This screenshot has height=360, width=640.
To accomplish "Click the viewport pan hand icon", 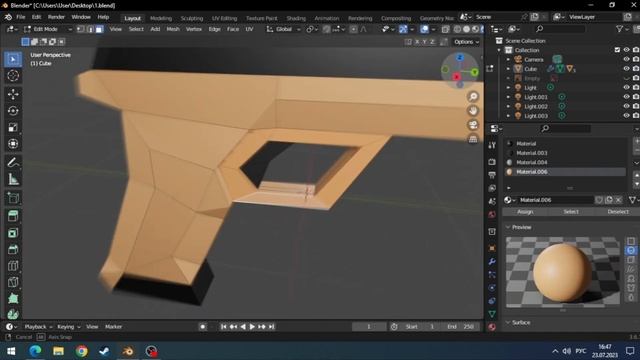I will tap(473, 111).
